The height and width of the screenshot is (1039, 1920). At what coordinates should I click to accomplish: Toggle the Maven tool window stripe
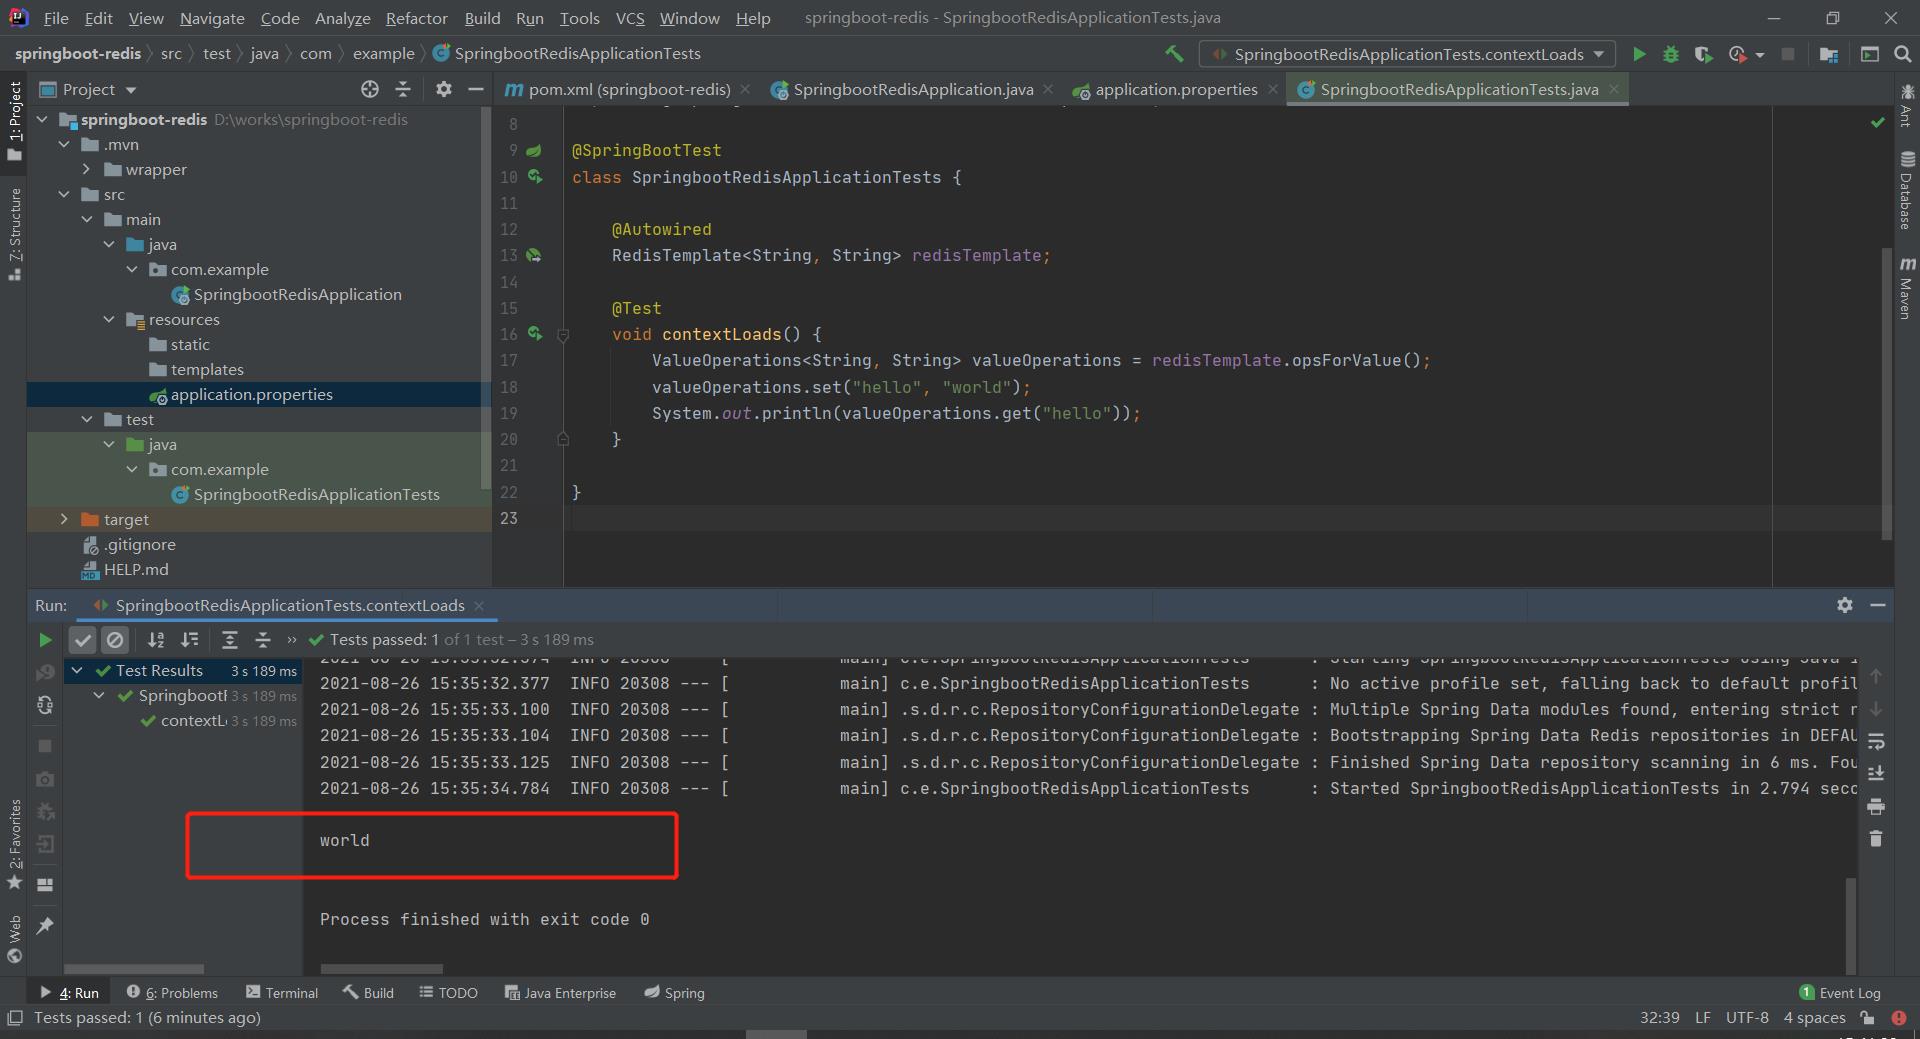click(1907, 289)
